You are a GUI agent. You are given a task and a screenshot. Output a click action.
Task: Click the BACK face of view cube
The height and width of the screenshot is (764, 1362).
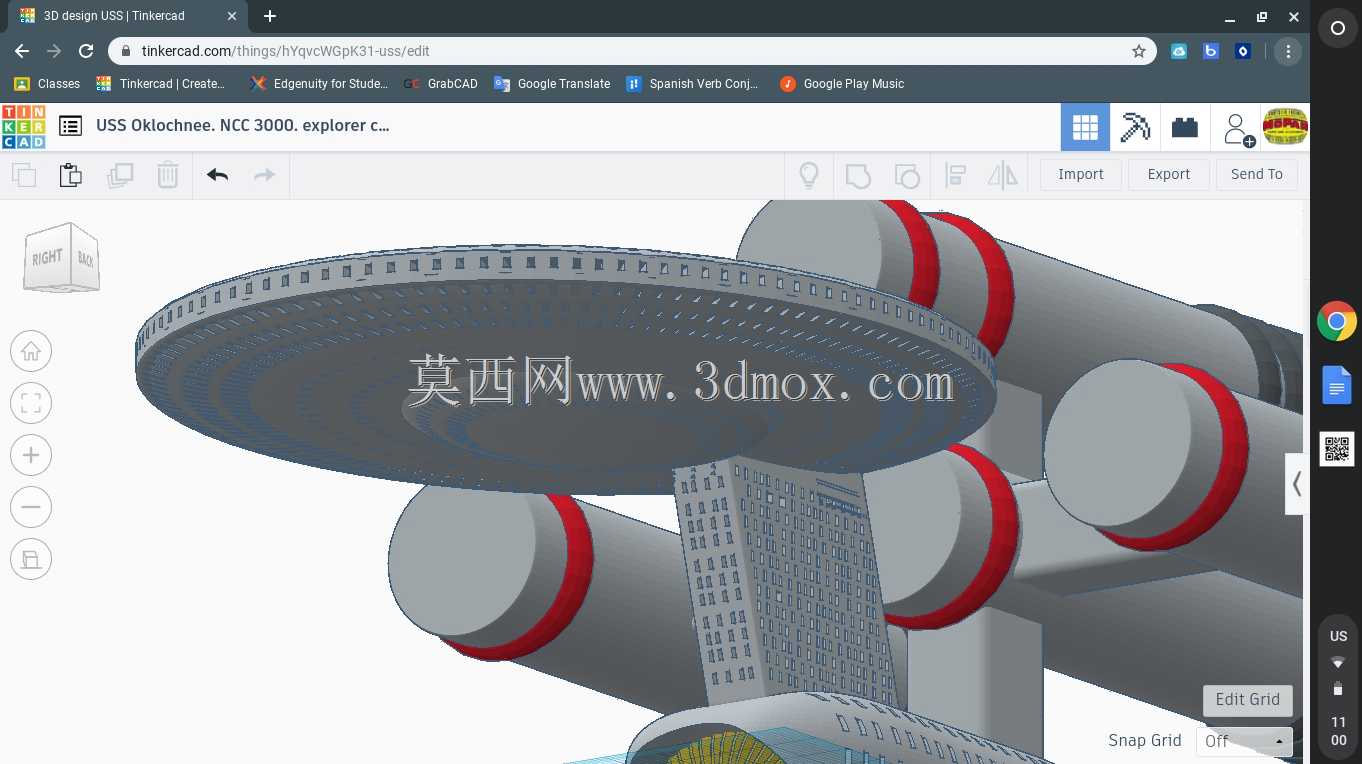pos(86,259)
